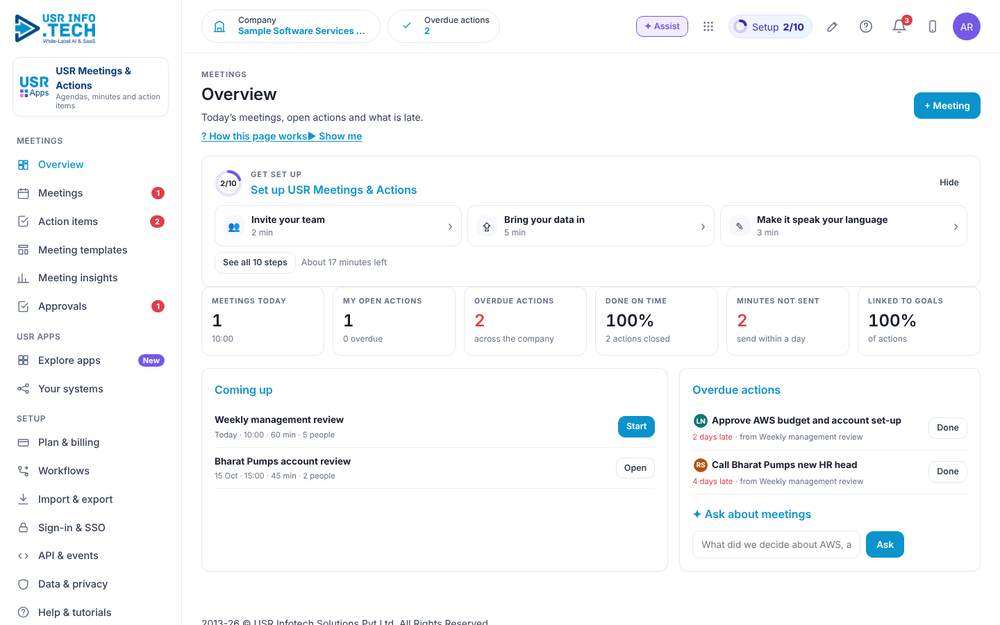Open the AR user avatar menu
1000x625 pixels.
tap(966, 27)
